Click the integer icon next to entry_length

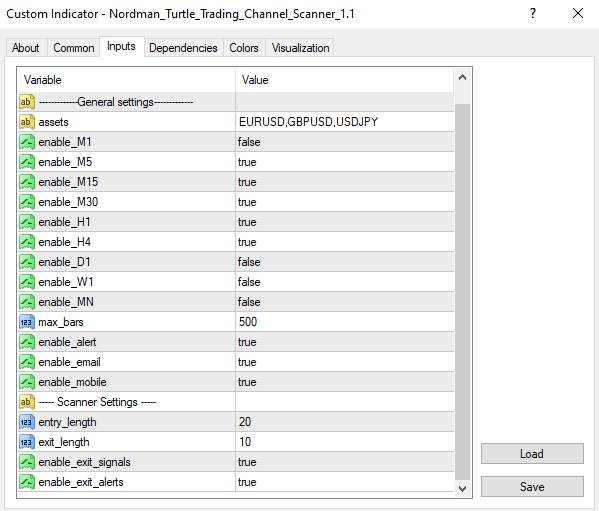tap(27, 422)
